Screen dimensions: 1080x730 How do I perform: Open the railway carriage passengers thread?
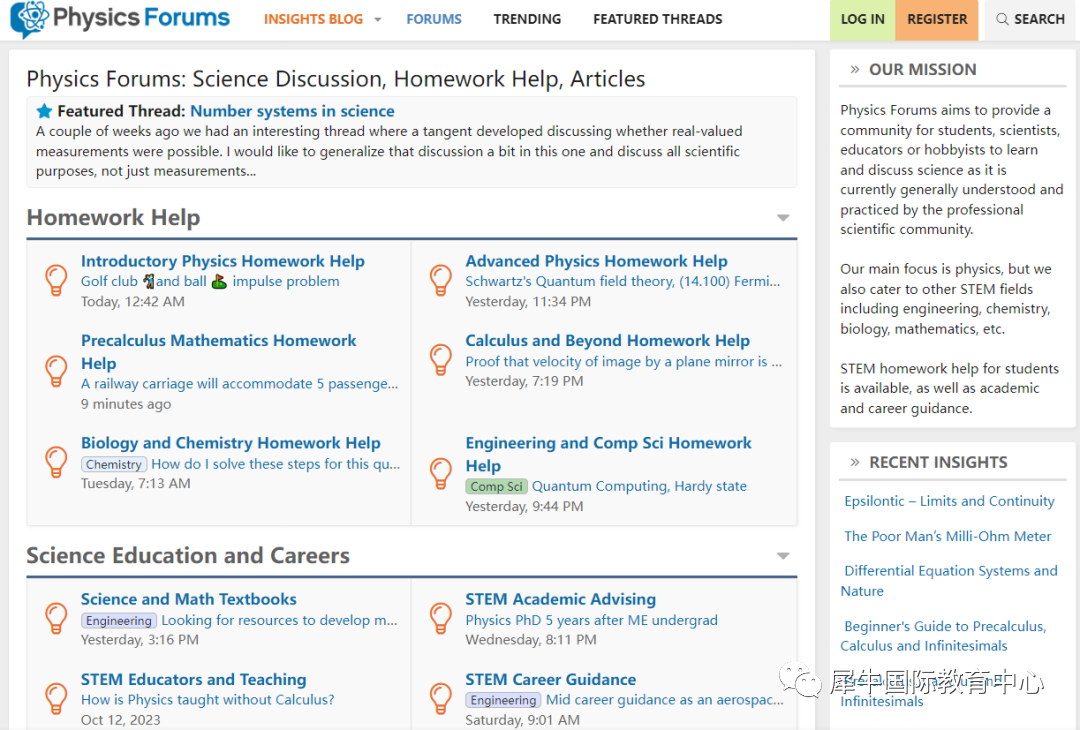(x=239, y=384)
